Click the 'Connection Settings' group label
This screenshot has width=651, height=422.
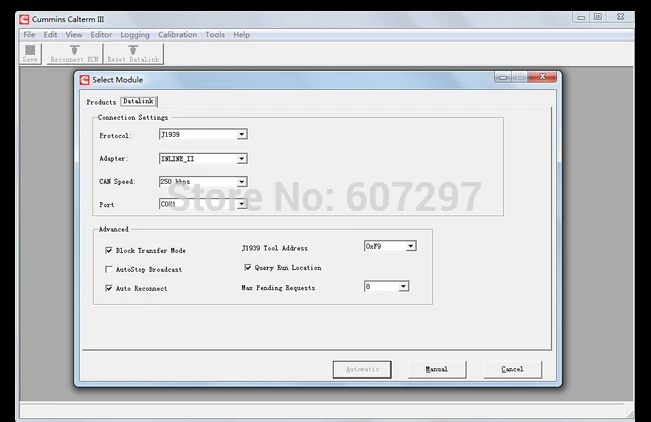[x=133, y=118]
